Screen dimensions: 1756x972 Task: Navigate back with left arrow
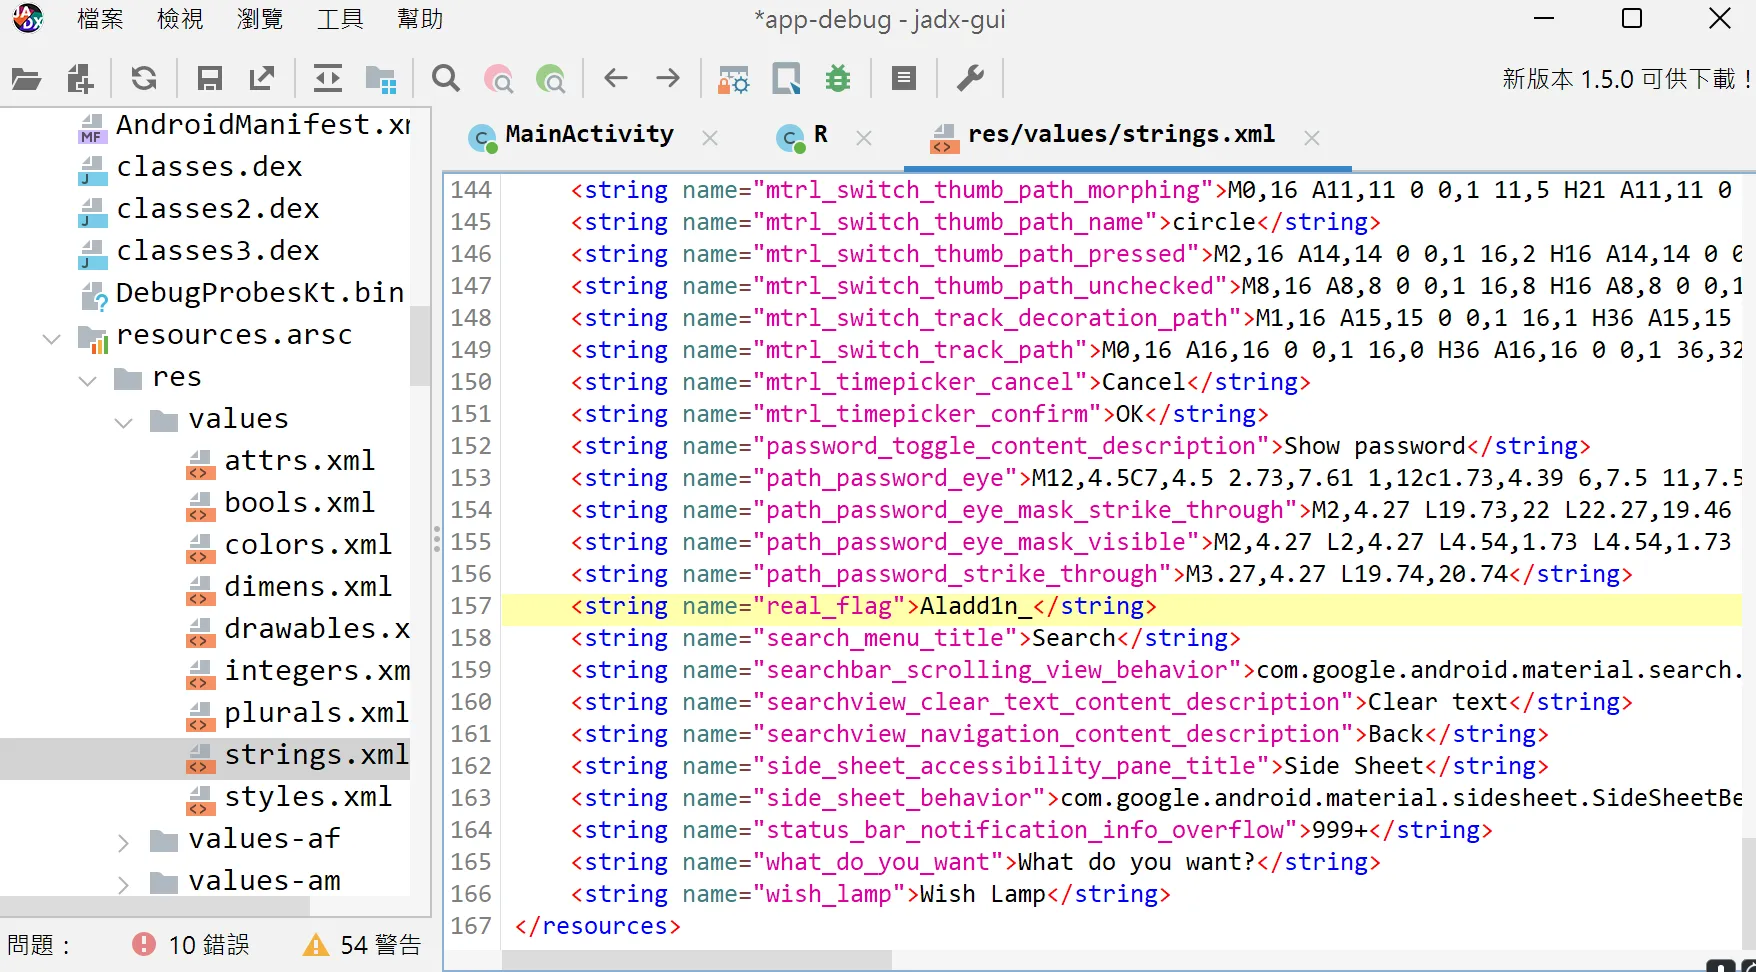[x=616, y=78]
